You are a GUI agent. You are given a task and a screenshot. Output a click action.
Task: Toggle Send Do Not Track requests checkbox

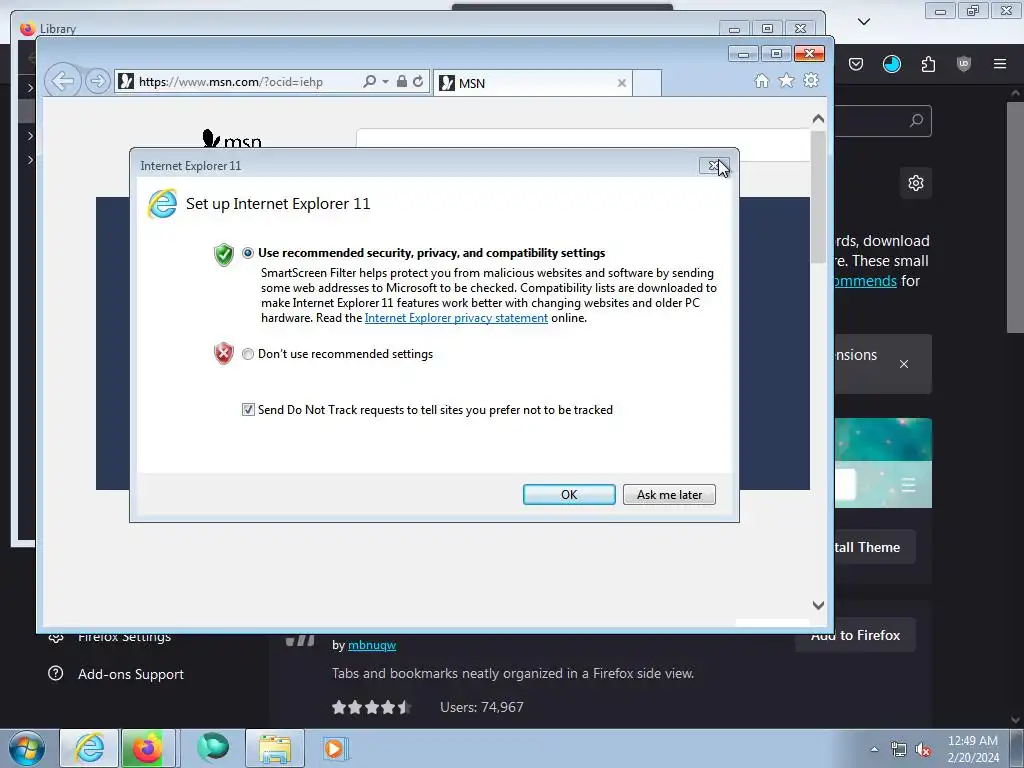point(248,409)
